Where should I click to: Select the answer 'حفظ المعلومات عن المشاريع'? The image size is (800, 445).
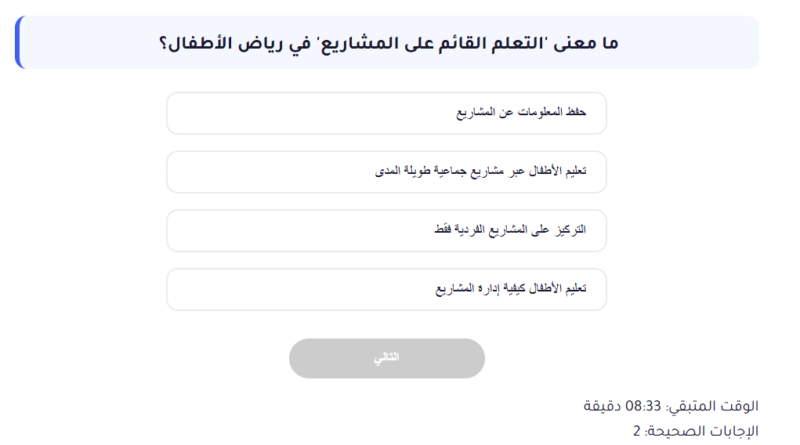point(386,113)
